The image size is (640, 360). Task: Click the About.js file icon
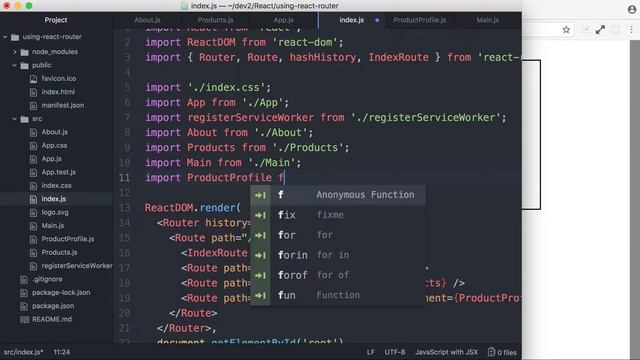tap(33, 132)
